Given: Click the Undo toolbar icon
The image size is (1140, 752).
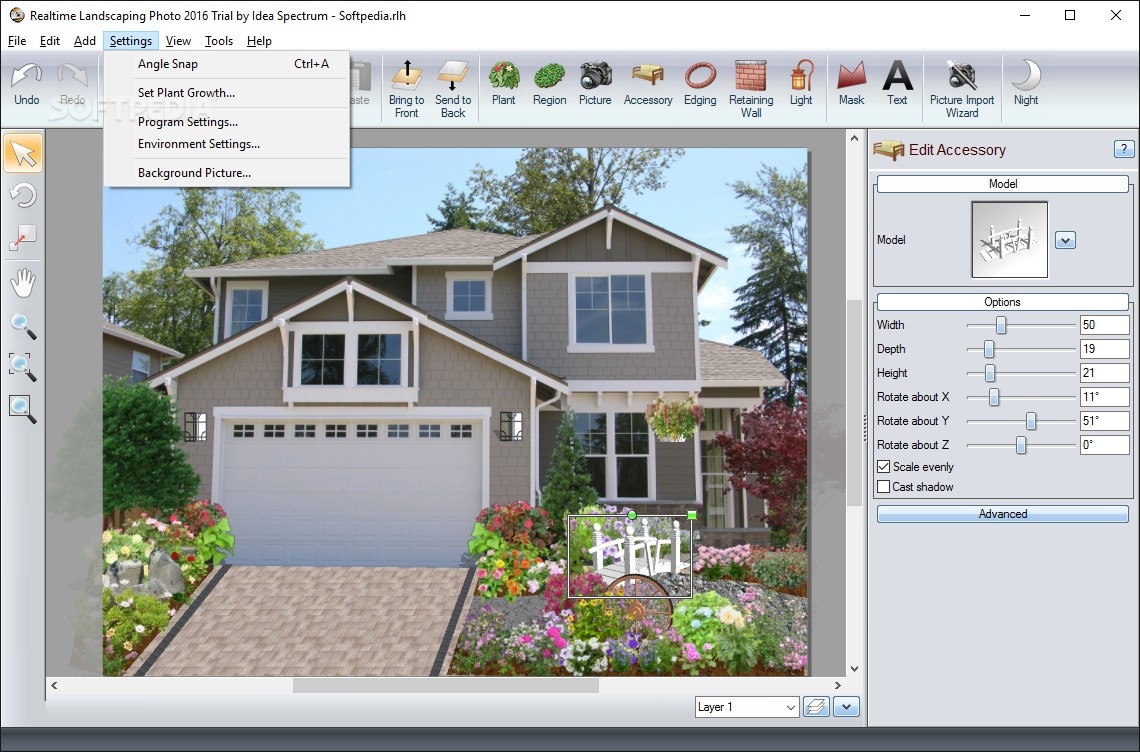Looking at the screenshot, I should point(27,84).
